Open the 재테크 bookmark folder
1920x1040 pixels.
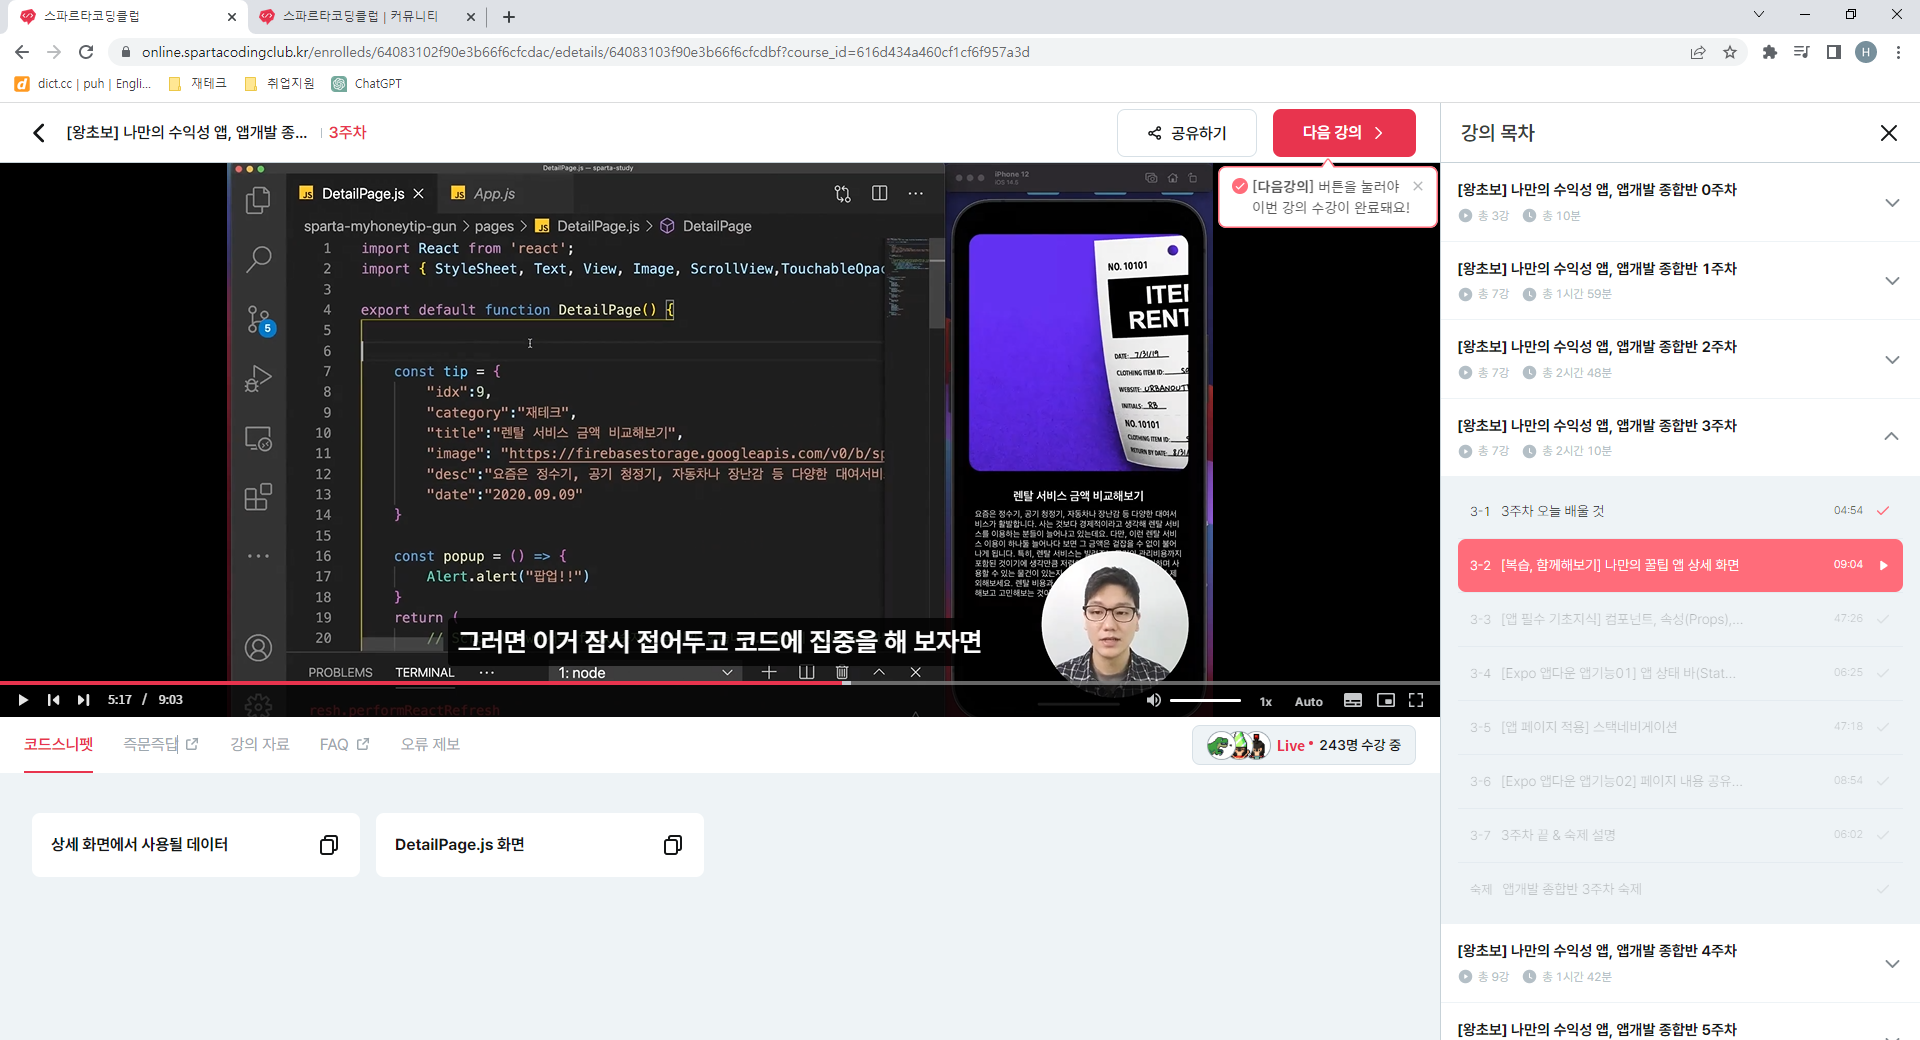click(x=198, y=84)
